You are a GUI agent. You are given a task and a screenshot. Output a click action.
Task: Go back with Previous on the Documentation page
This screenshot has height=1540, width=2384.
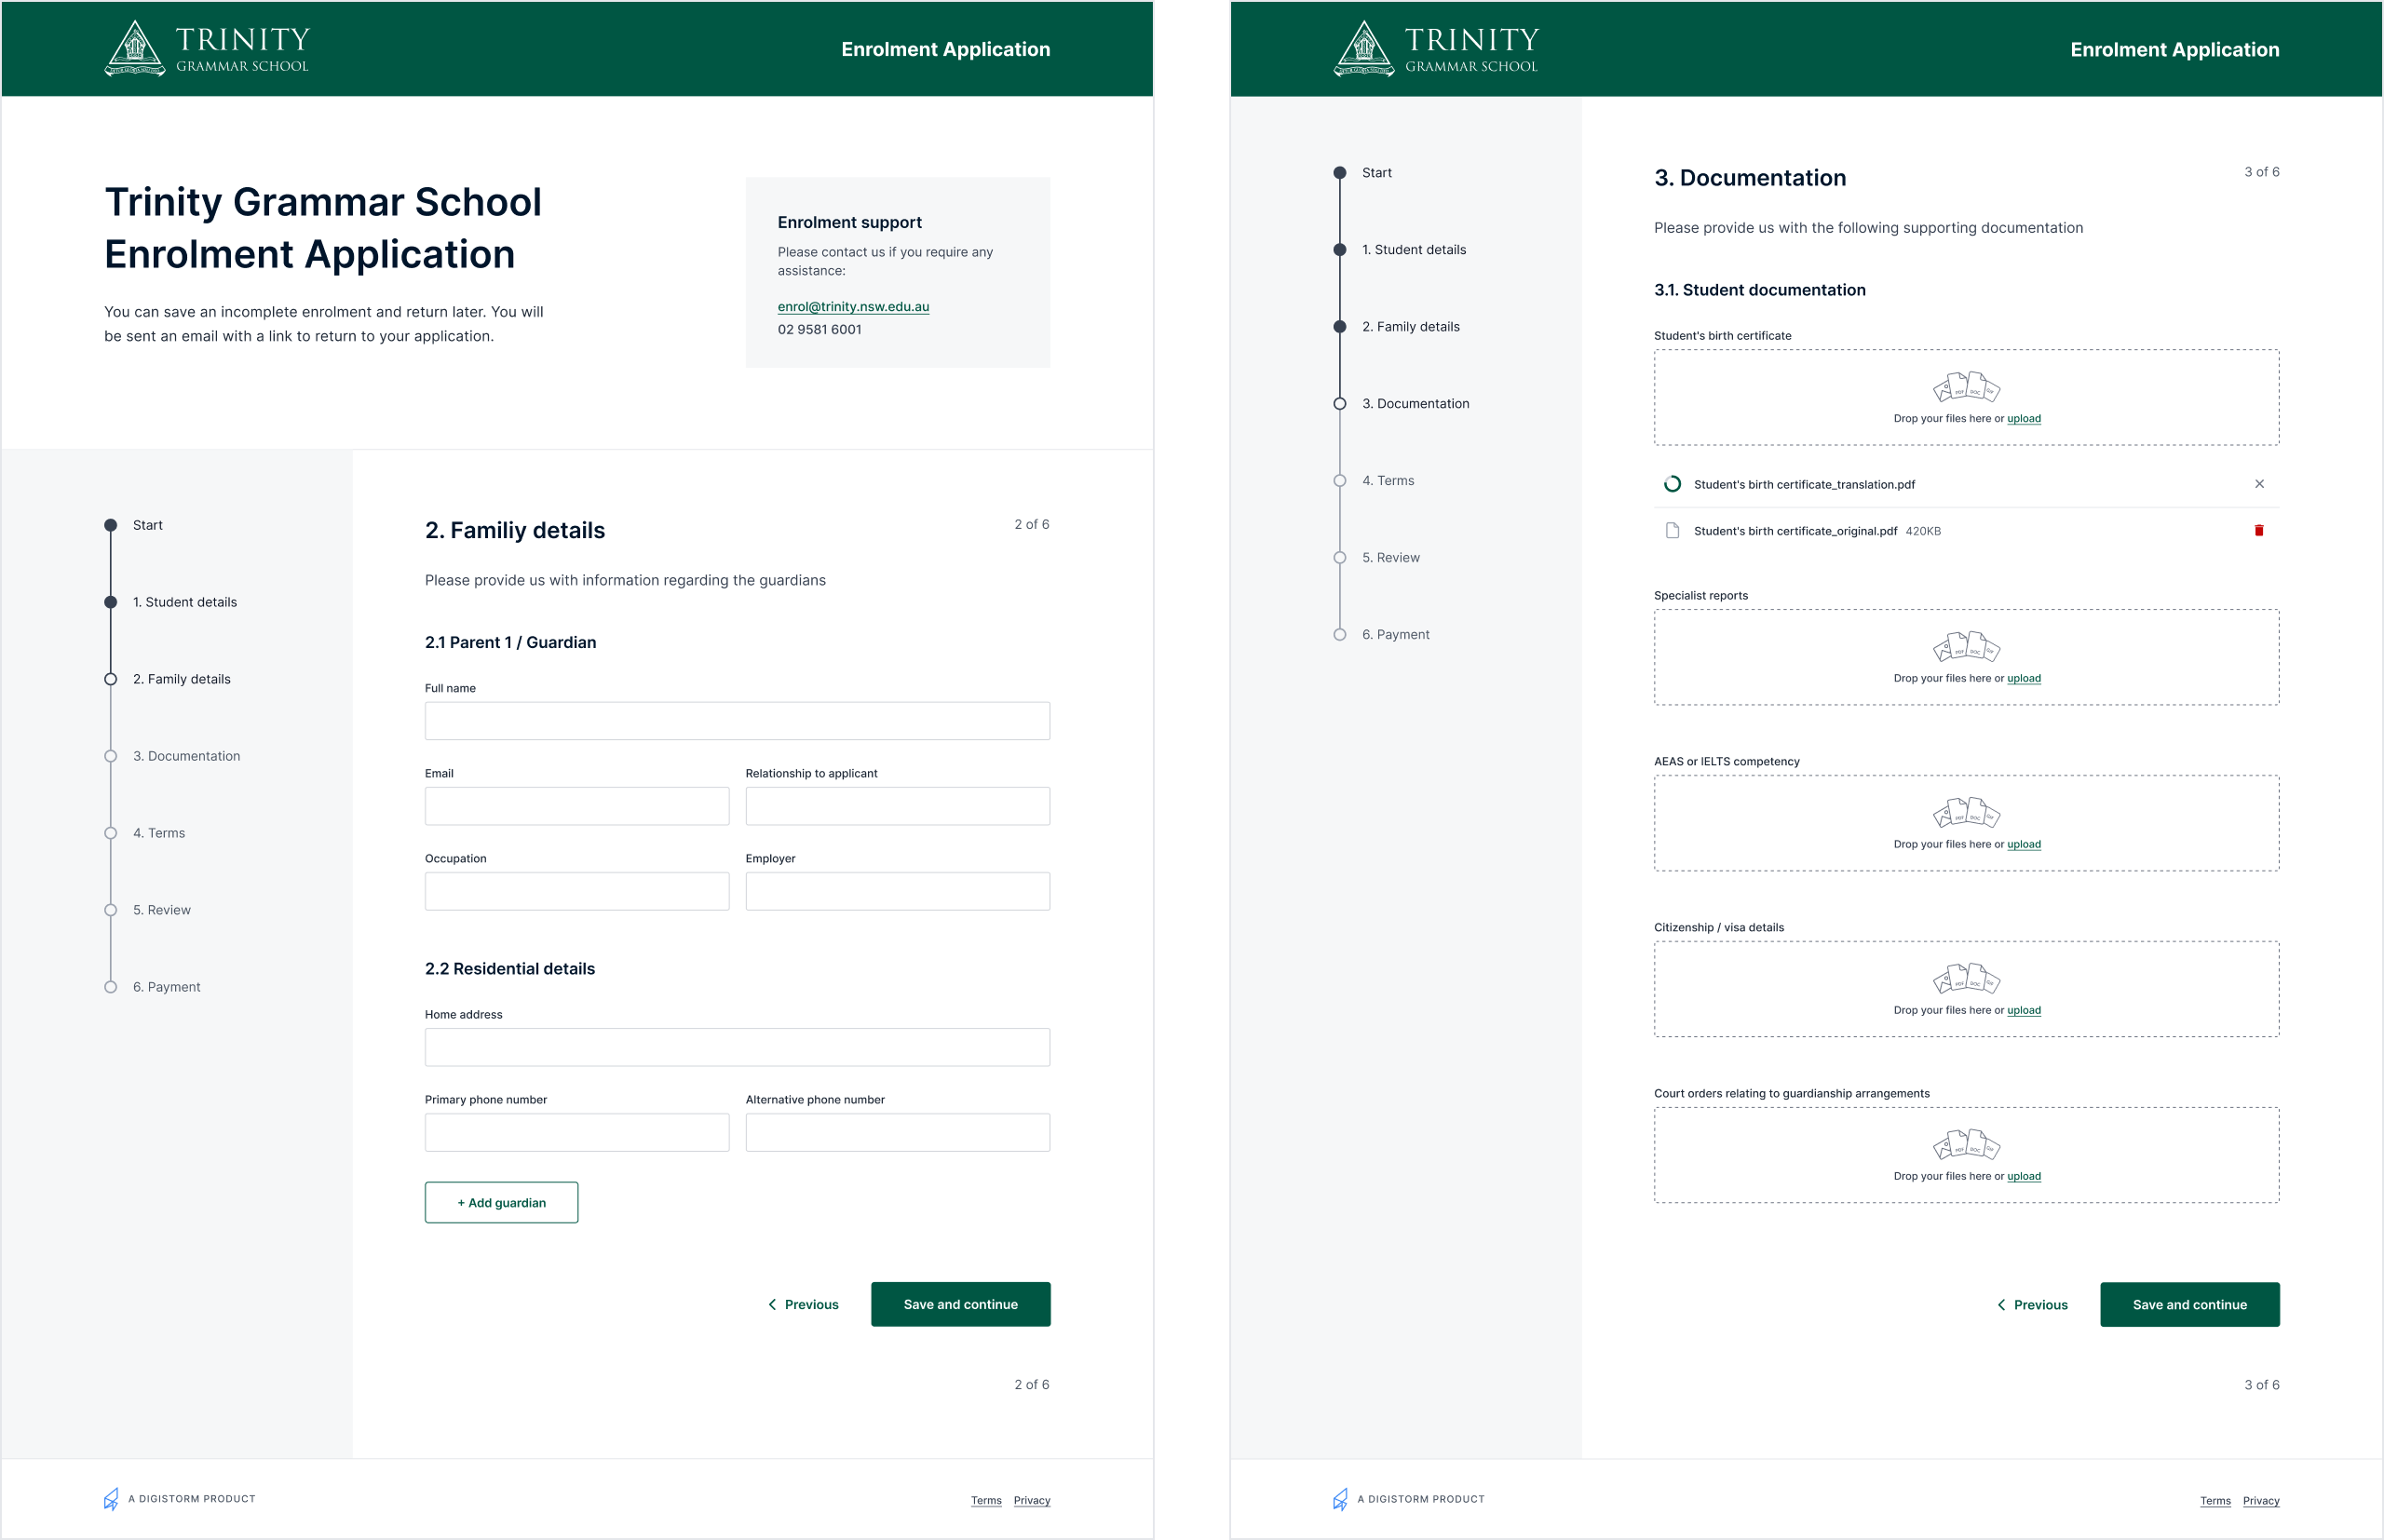2032,1305
